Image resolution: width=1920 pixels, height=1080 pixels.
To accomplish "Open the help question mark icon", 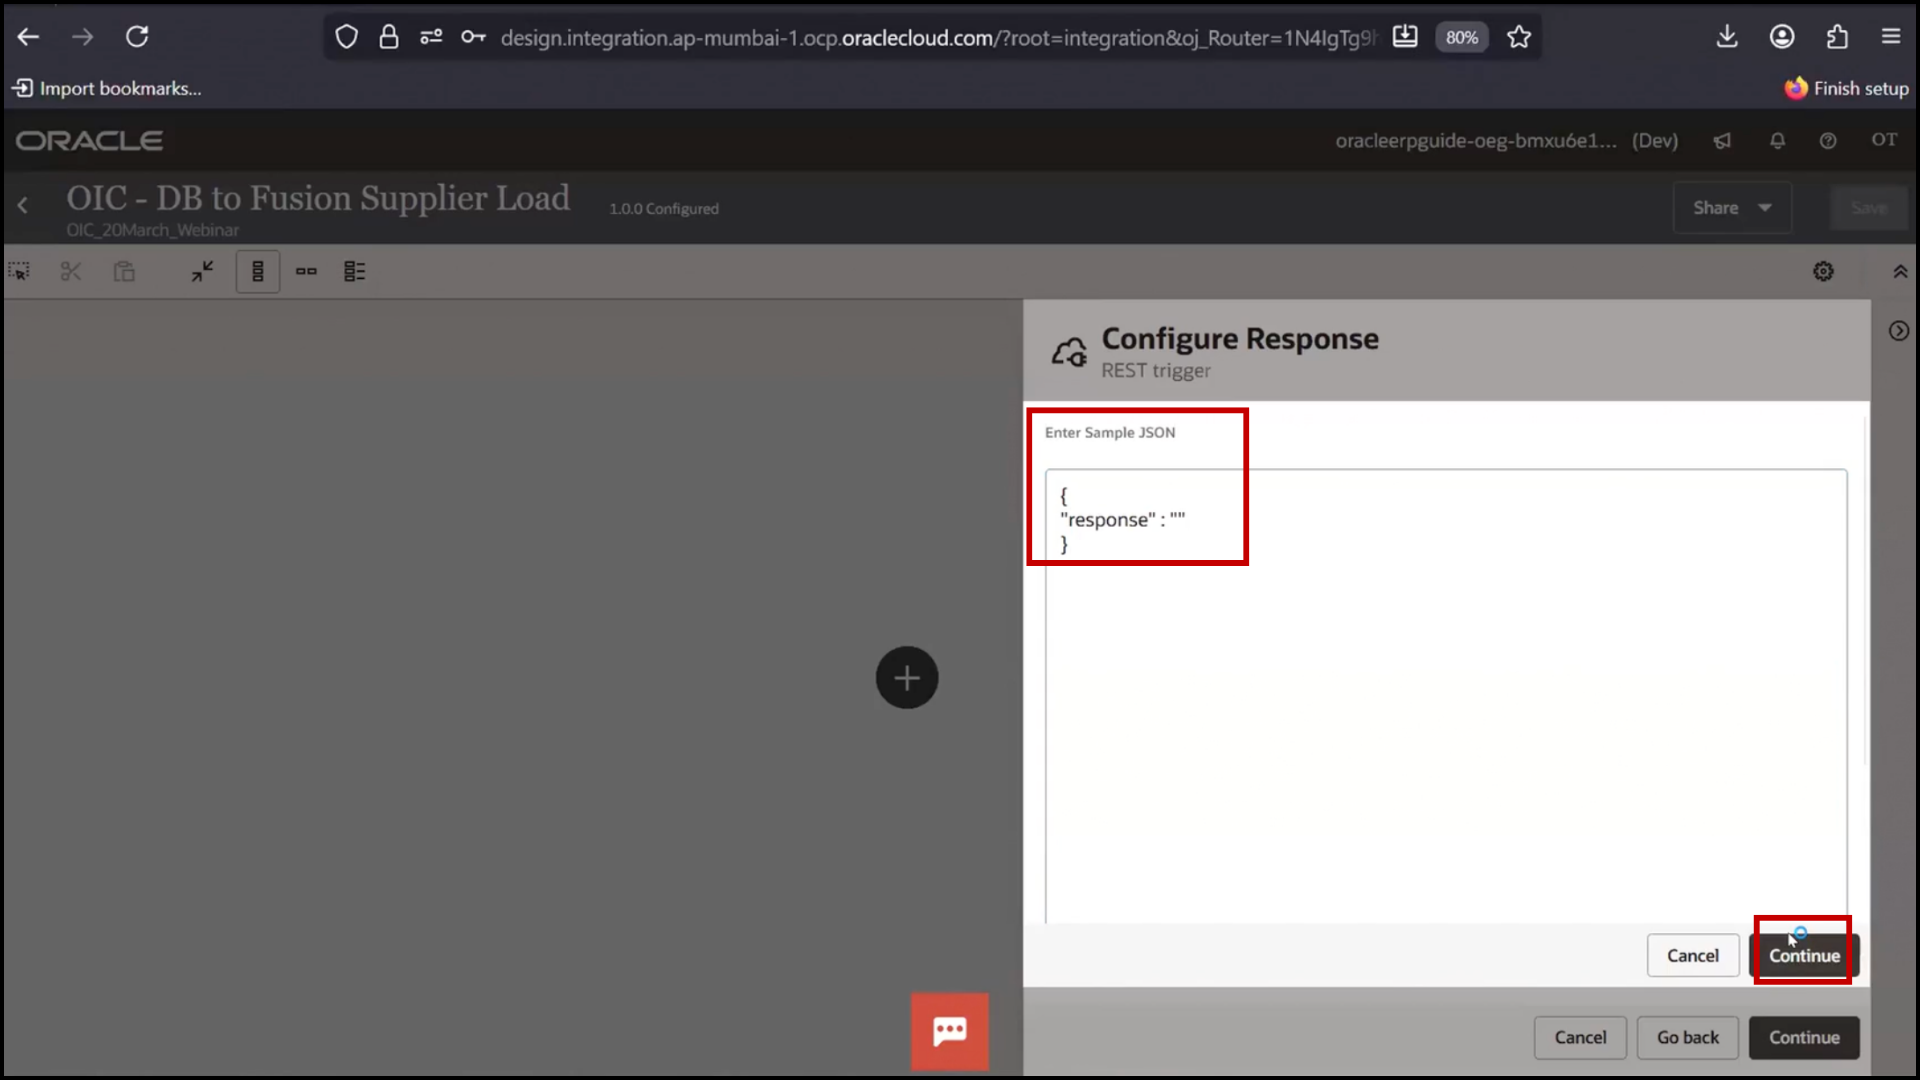I will tap(1828, 141).
